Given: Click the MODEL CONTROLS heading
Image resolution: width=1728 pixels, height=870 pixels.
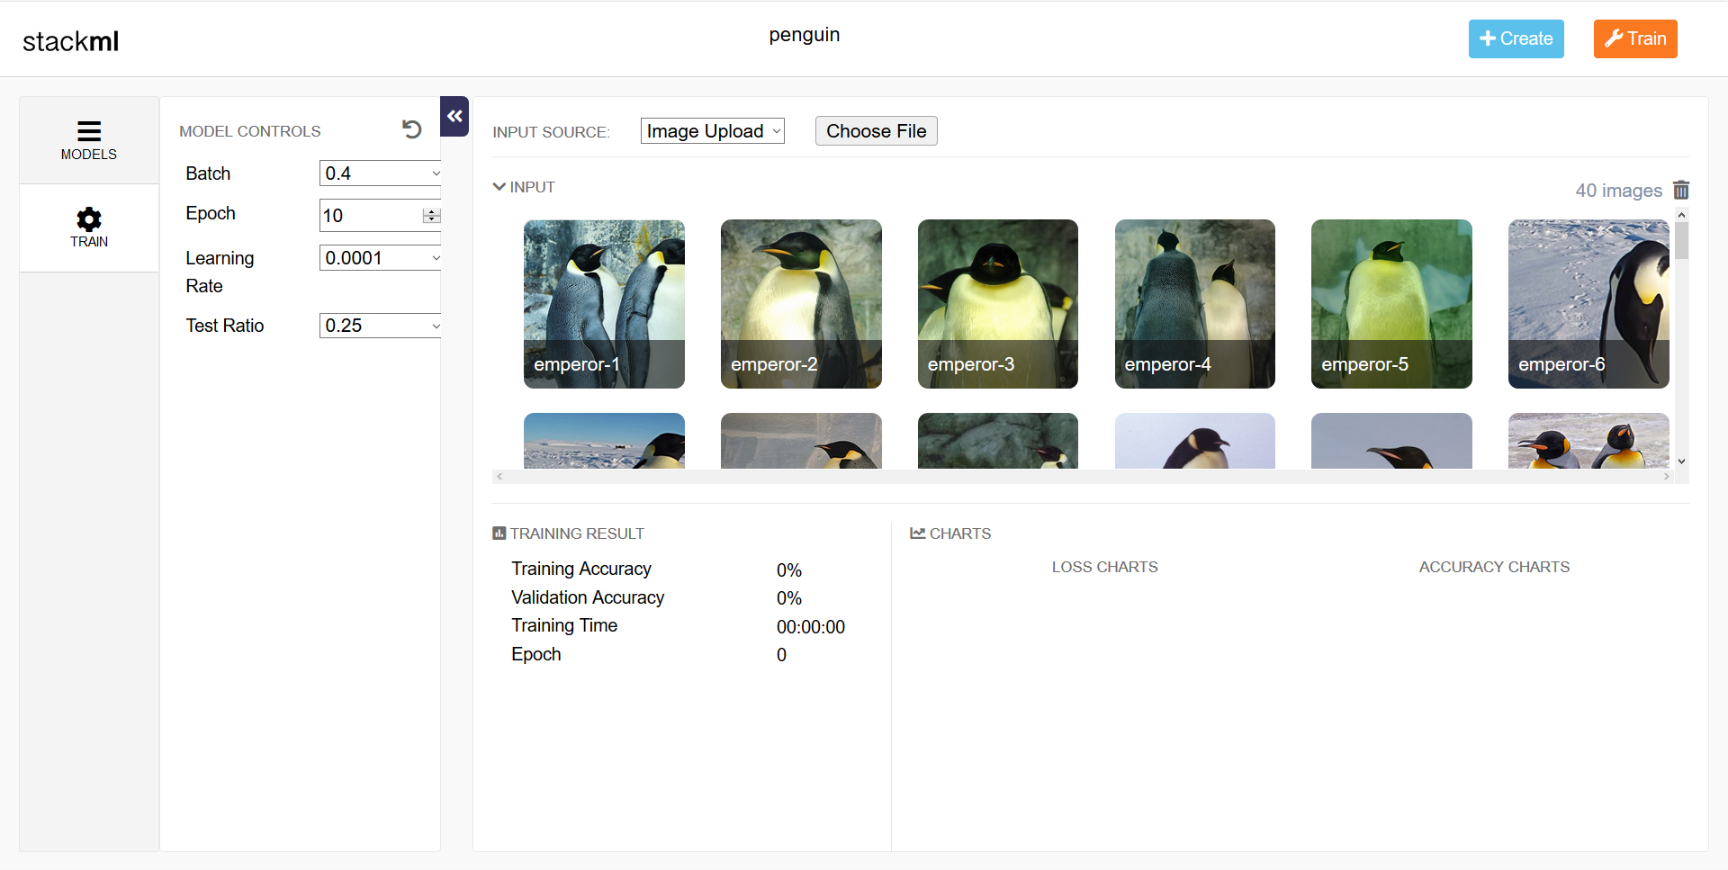Looking at the screenshot, I should [x=250, y=131].
